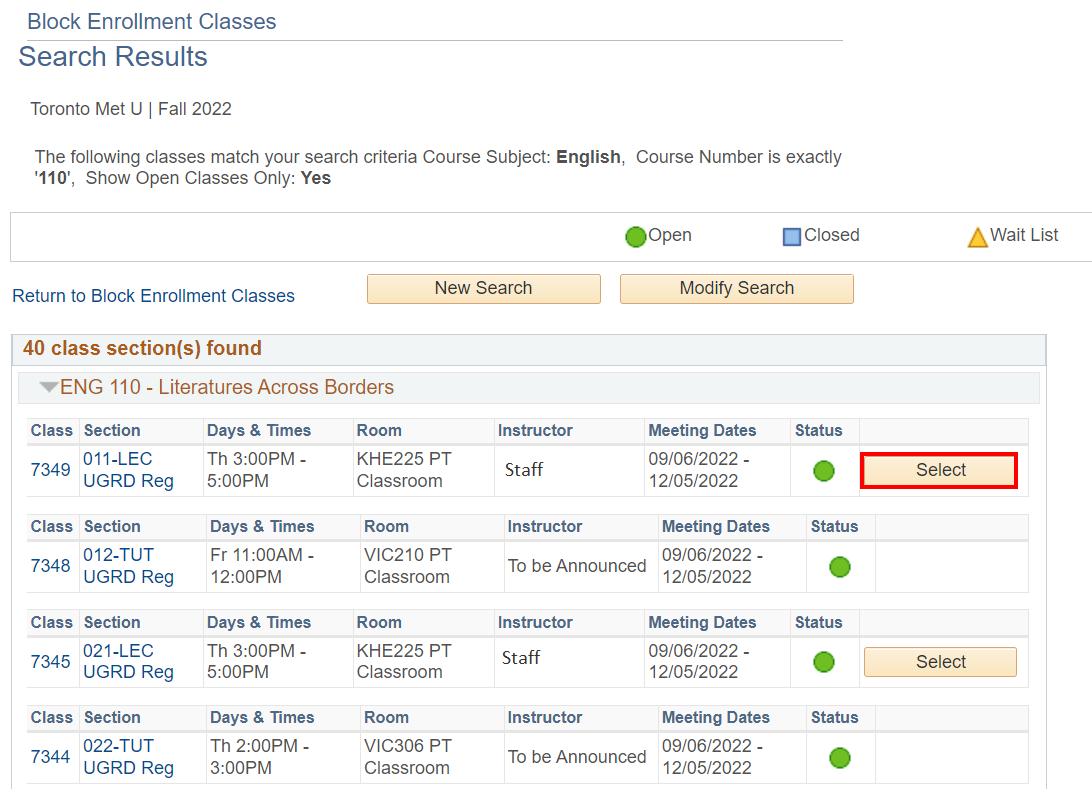
Task: Return to Block Enrollment Classes
Action: 153,296
